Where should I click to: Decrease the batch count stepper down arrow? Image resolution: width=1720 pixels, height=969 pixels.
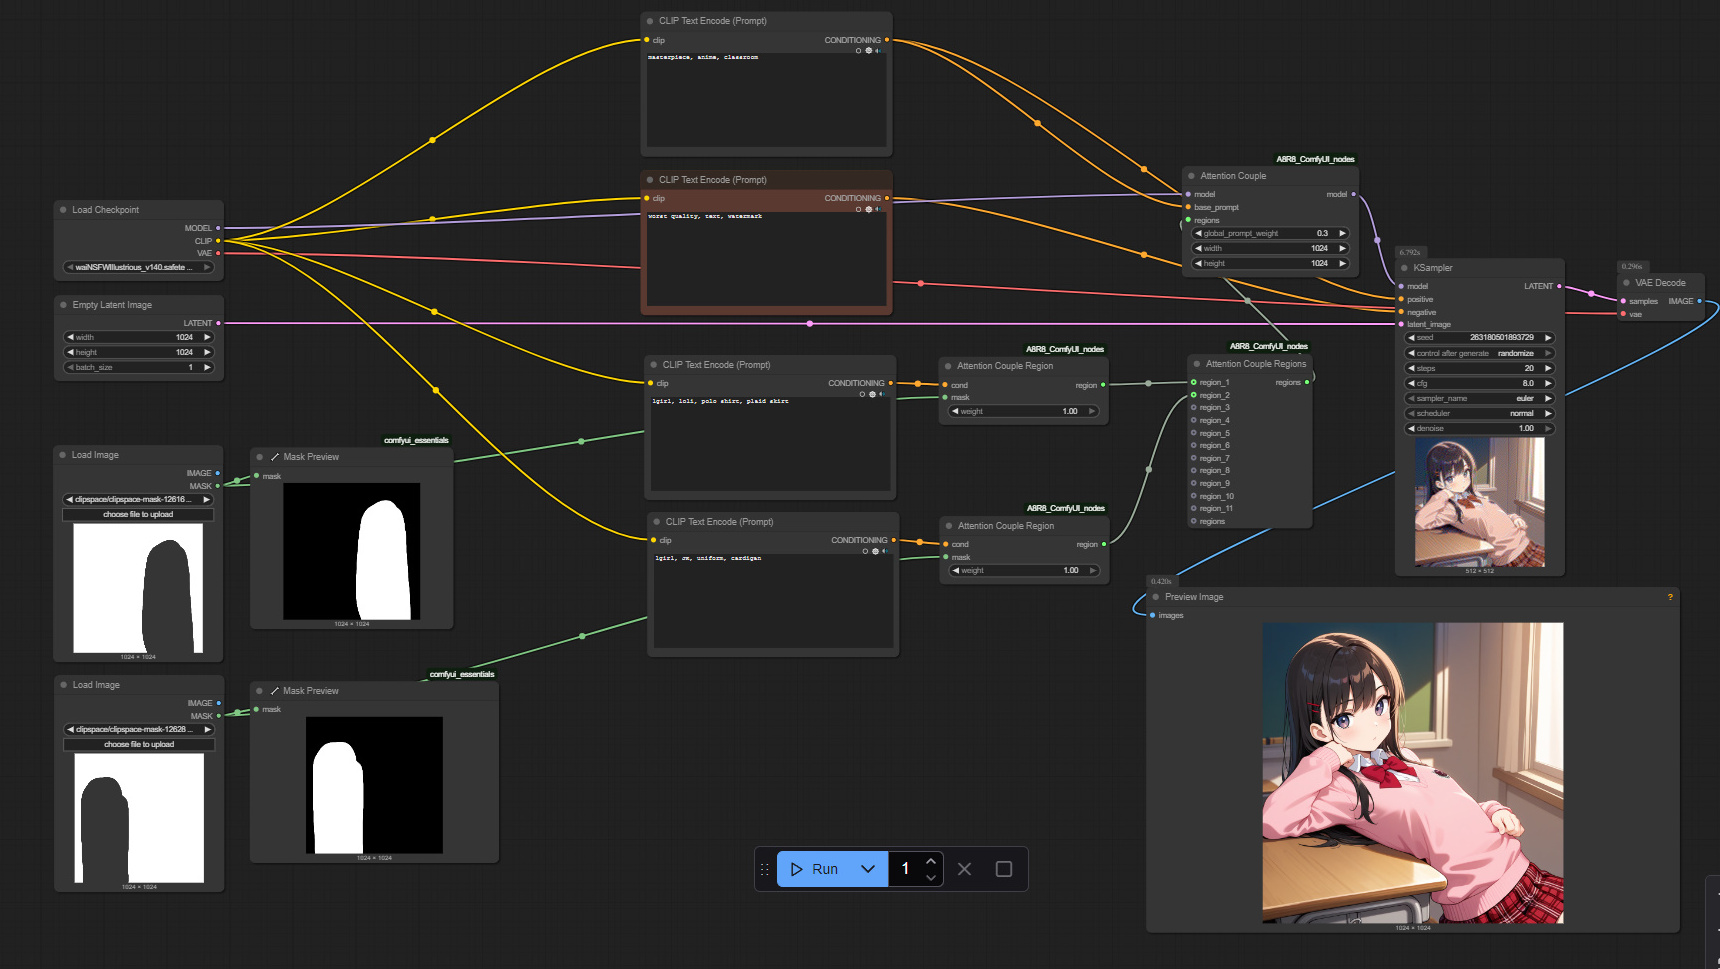click(x=931, y=878)
